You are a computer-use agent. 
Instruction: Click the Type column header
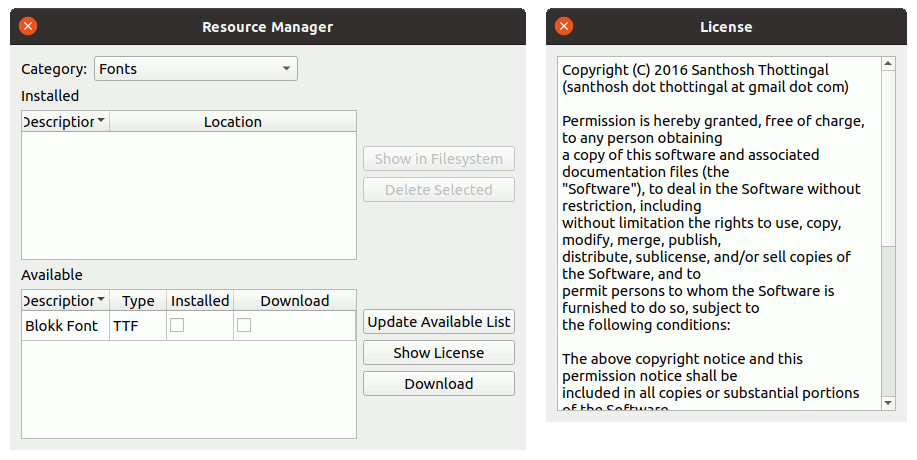coord(138,301)
